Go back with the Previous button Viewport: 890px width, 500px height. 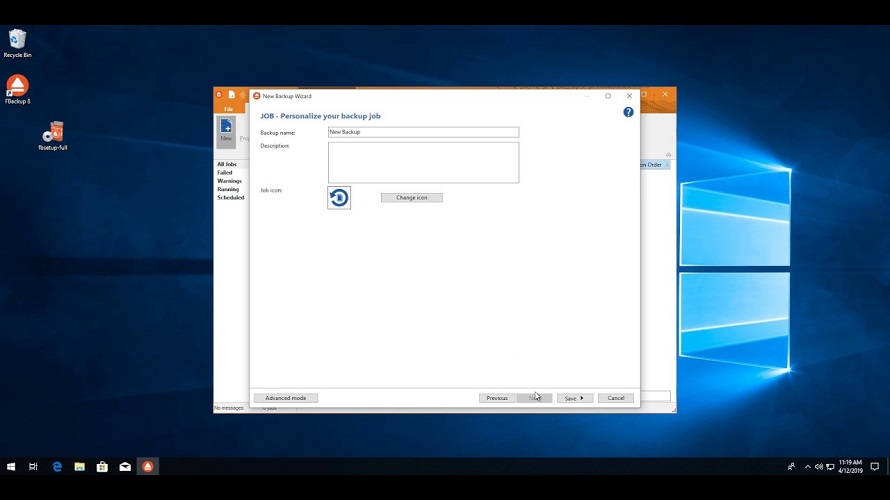click(x=497, y=398)
